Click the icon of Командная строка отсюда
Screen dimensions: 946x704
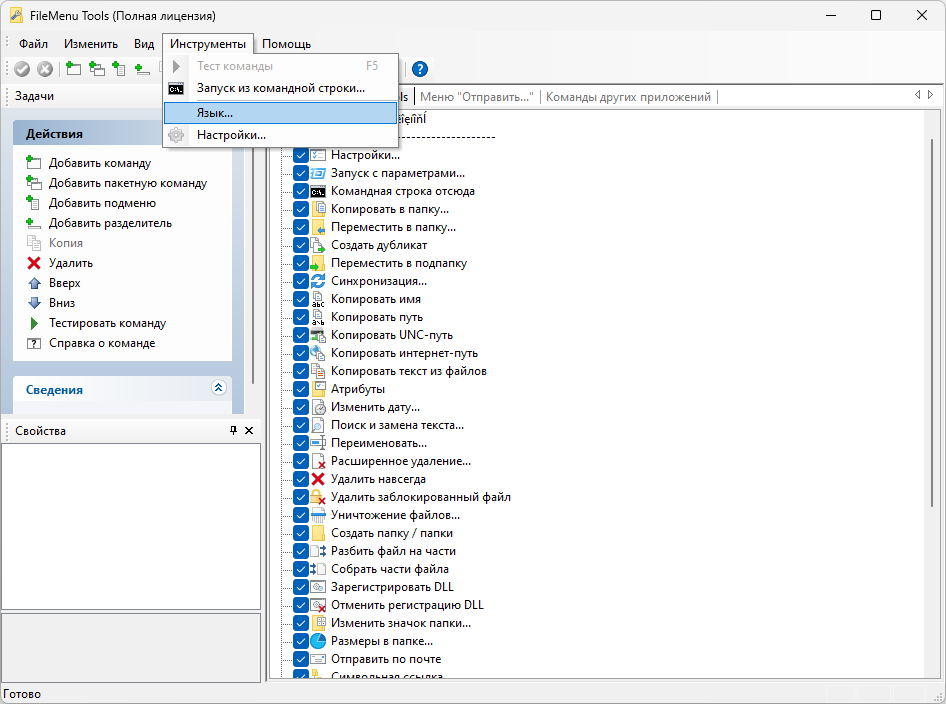[x=318, y=192]
